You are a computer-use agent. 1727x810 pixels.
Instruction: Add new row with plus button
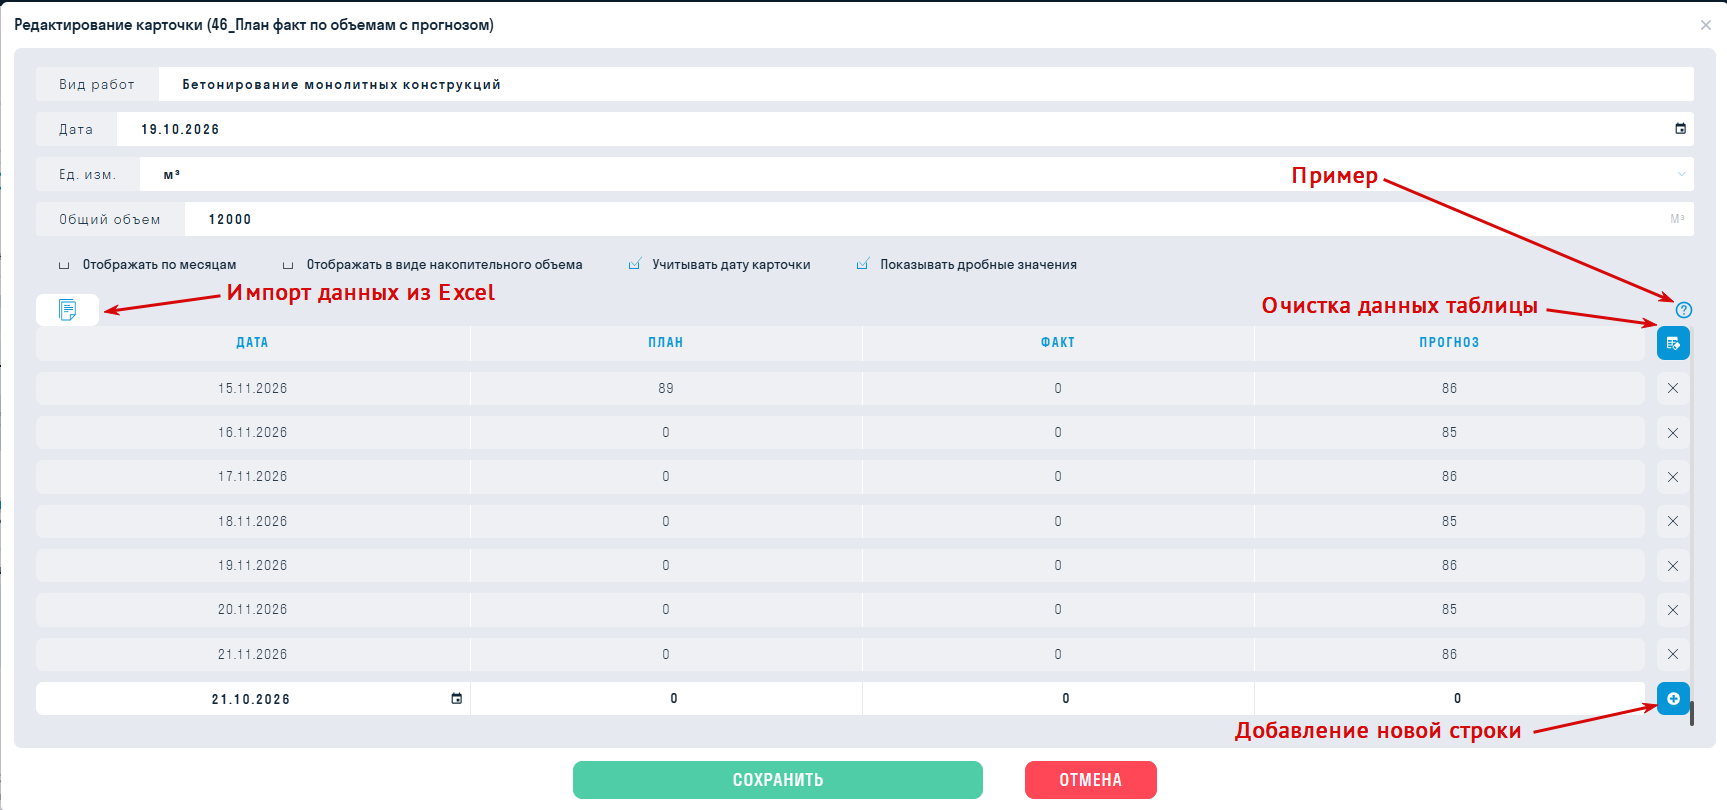(x=1673, y=698)
